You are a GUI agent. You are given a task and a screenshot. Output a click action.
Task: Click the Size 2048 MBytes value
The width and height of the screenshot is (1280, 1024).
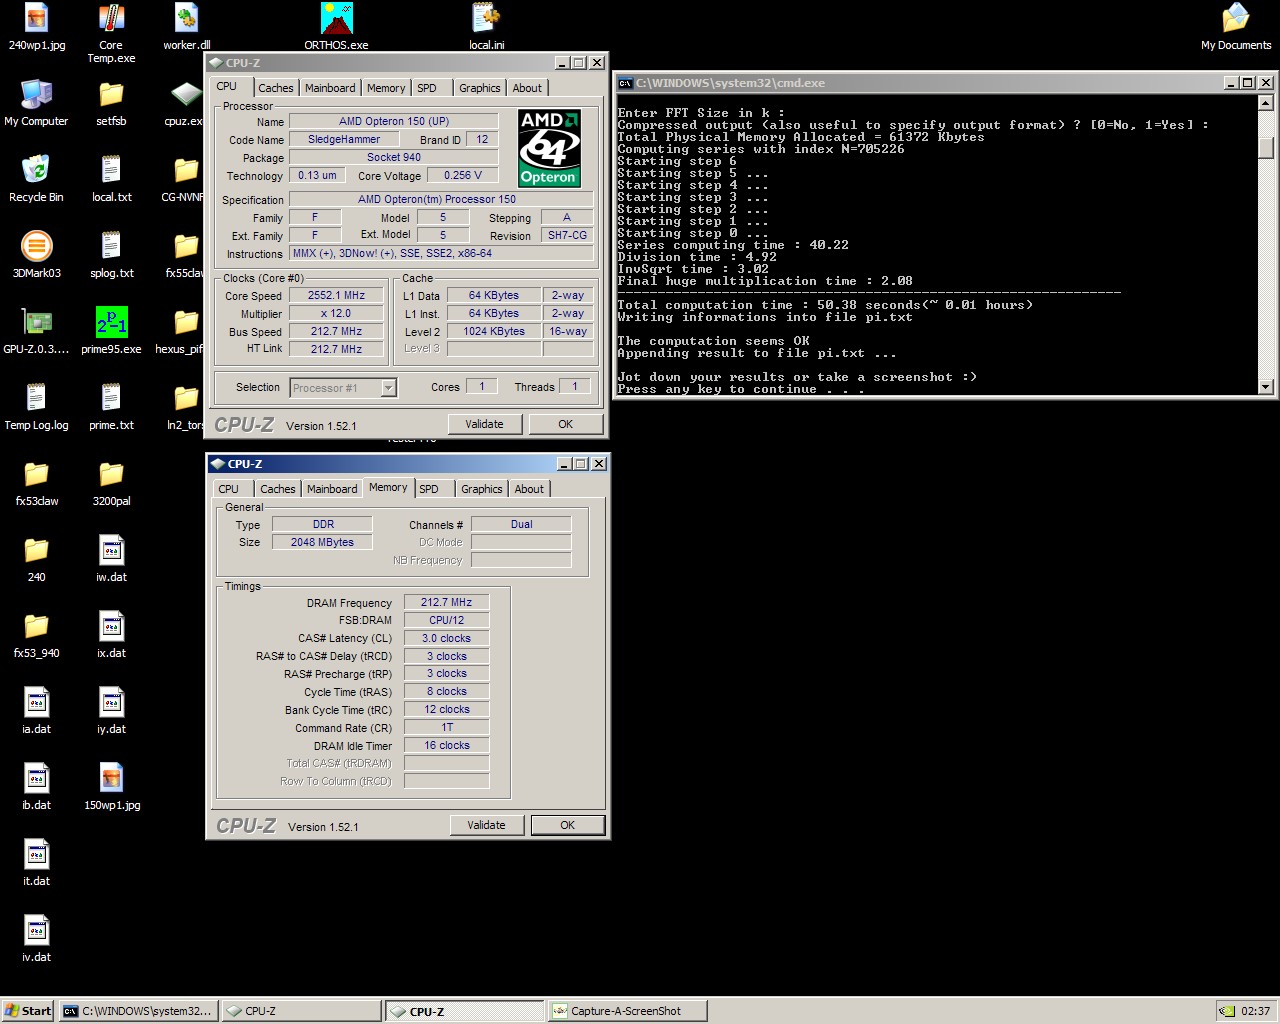pyautogui.click(x=322, y=542)
